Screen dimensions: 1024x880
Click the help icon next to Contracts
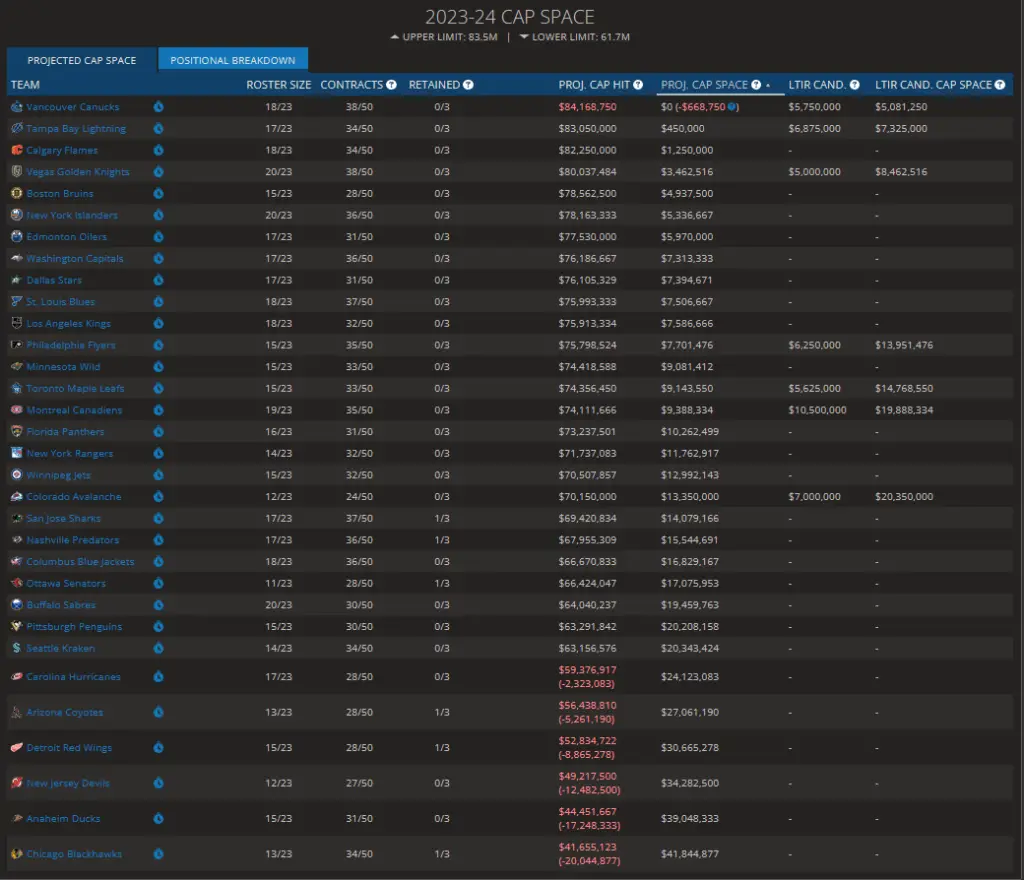[x=391, y=85]
